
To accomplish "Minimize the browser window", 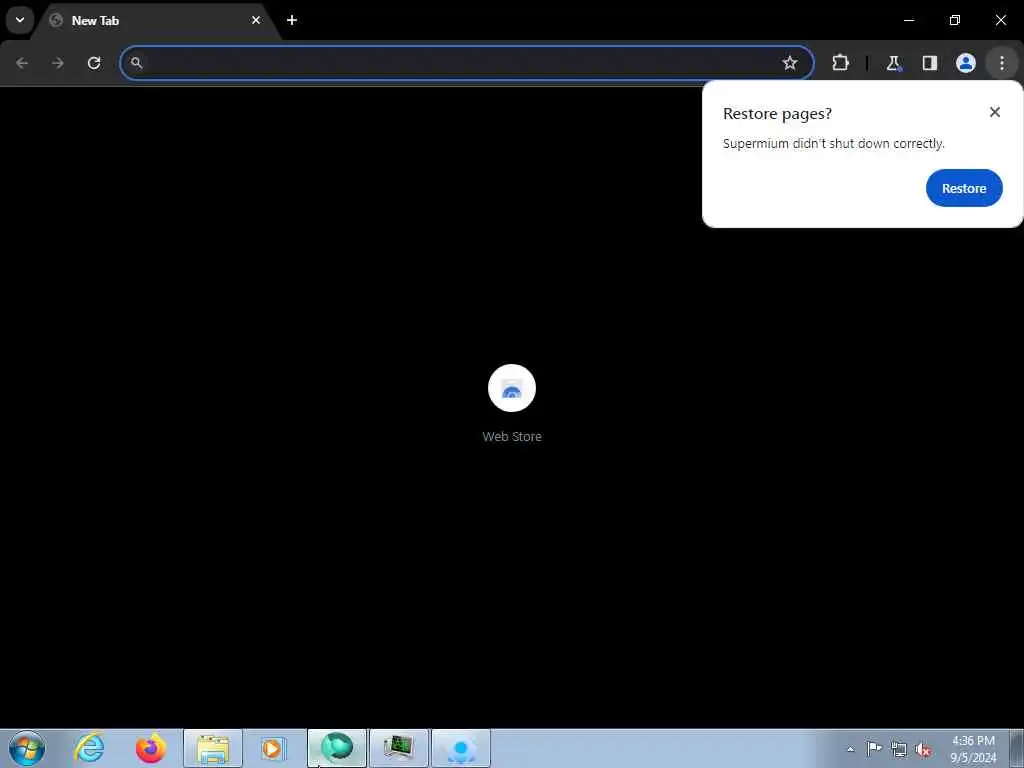I will tap(909, 20).
